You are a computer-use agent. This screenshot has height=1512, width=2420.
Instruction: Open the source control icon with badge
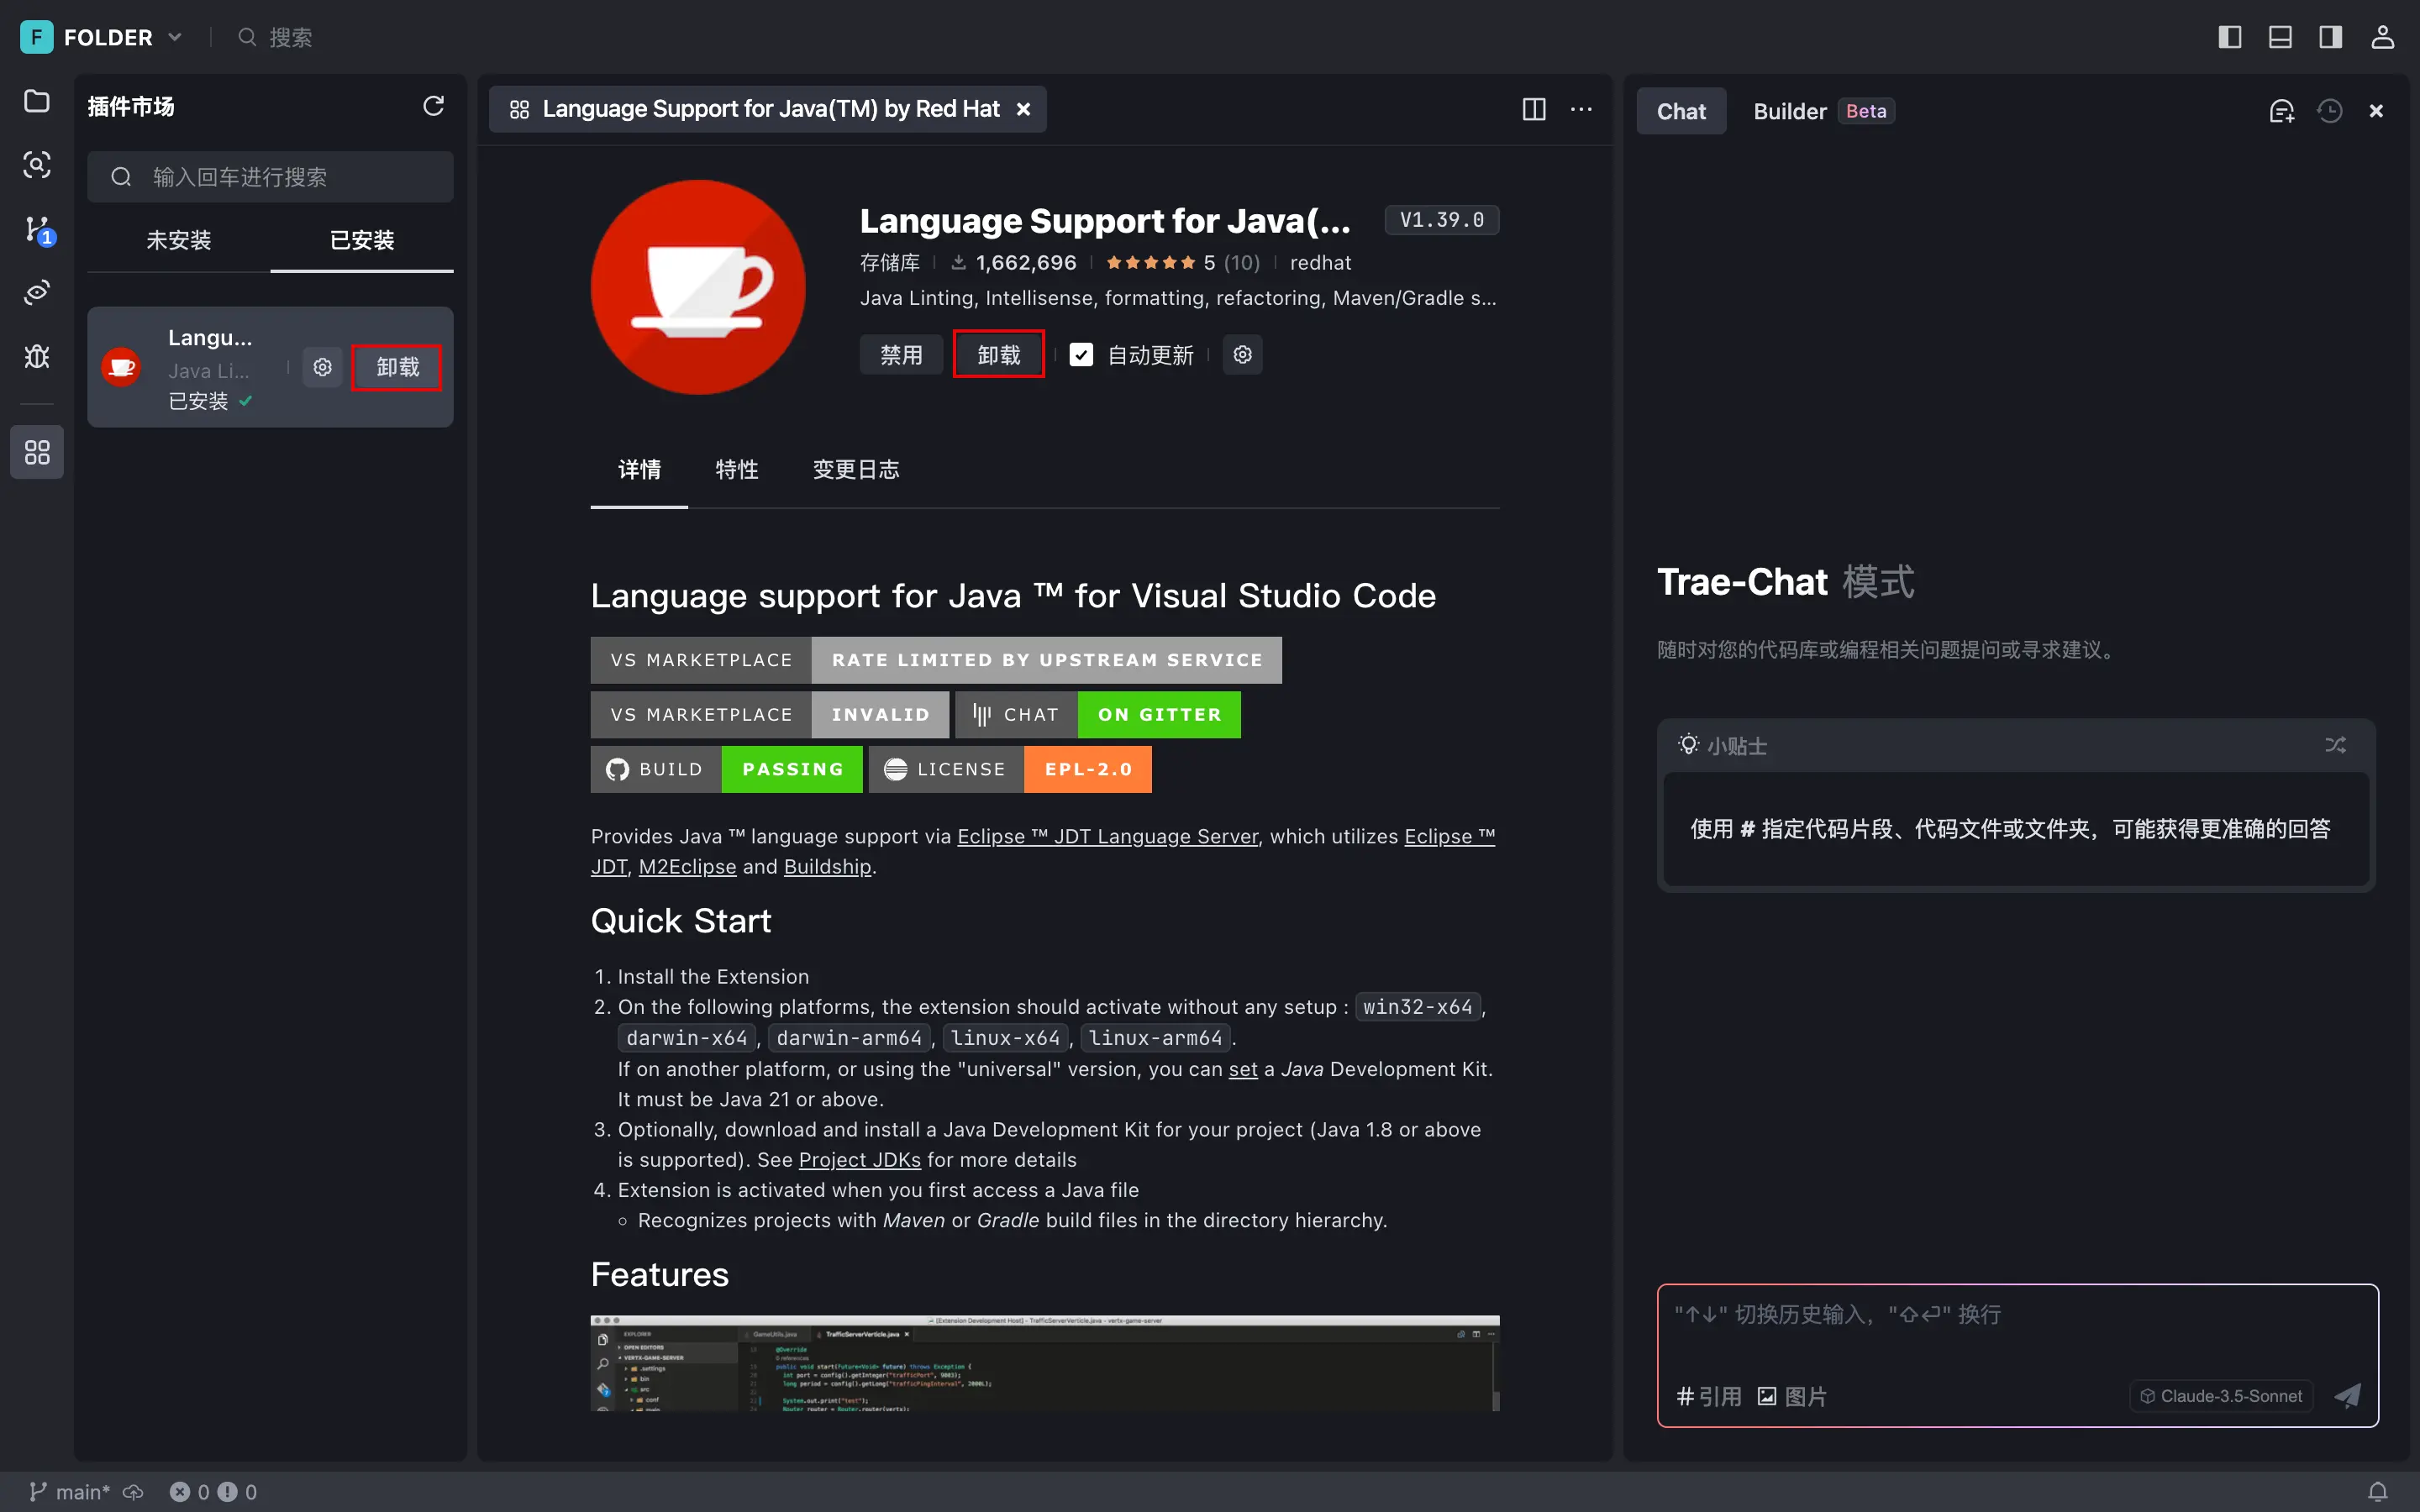37,229
